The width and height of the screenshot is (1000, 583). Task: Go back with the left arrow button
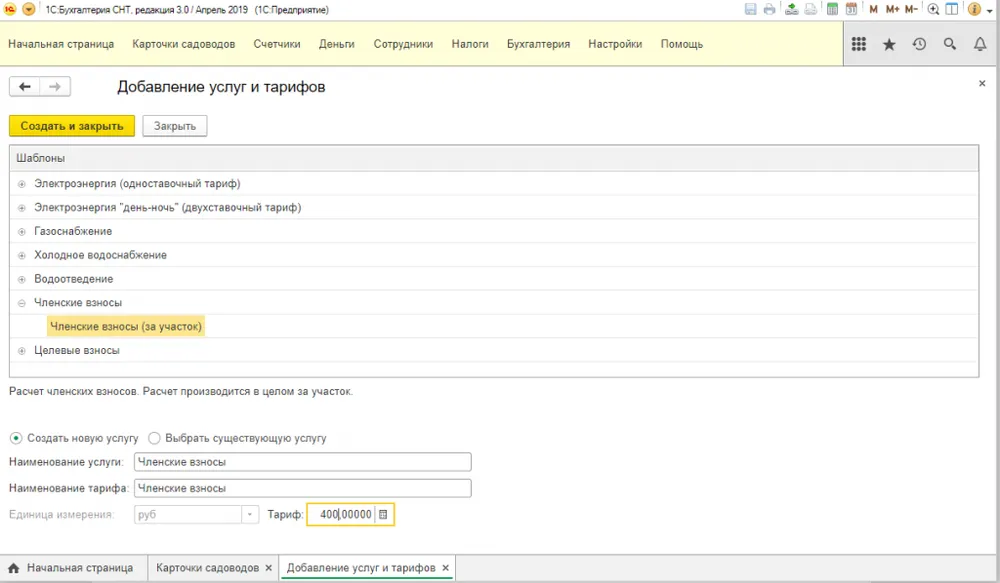(x=24, y=87)
